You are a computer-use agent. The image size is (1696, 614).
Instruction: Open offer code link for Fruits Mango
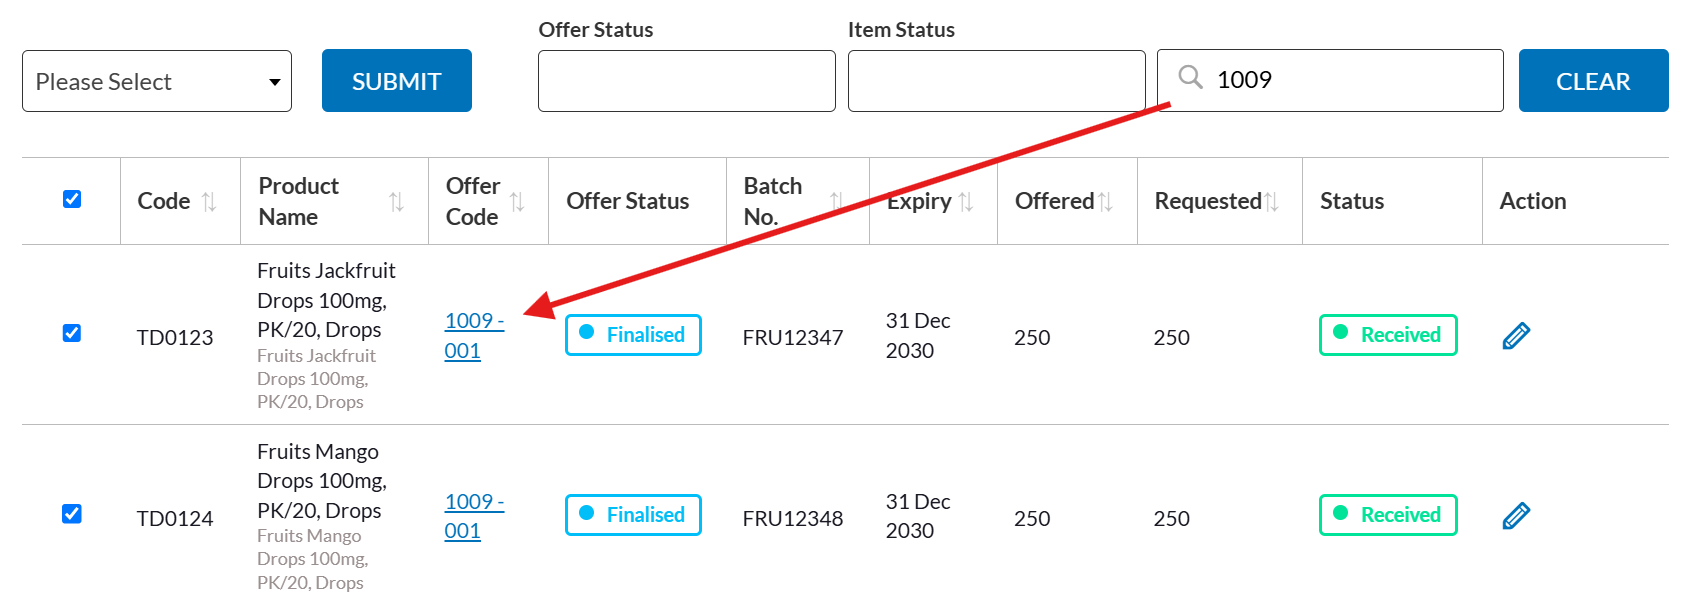point(472,516)
